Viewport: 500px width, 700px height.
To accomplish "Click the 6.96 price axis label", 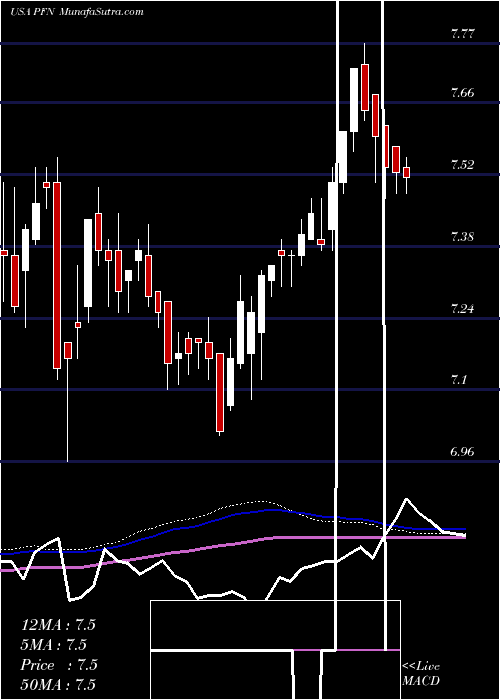I will [462, 452].
